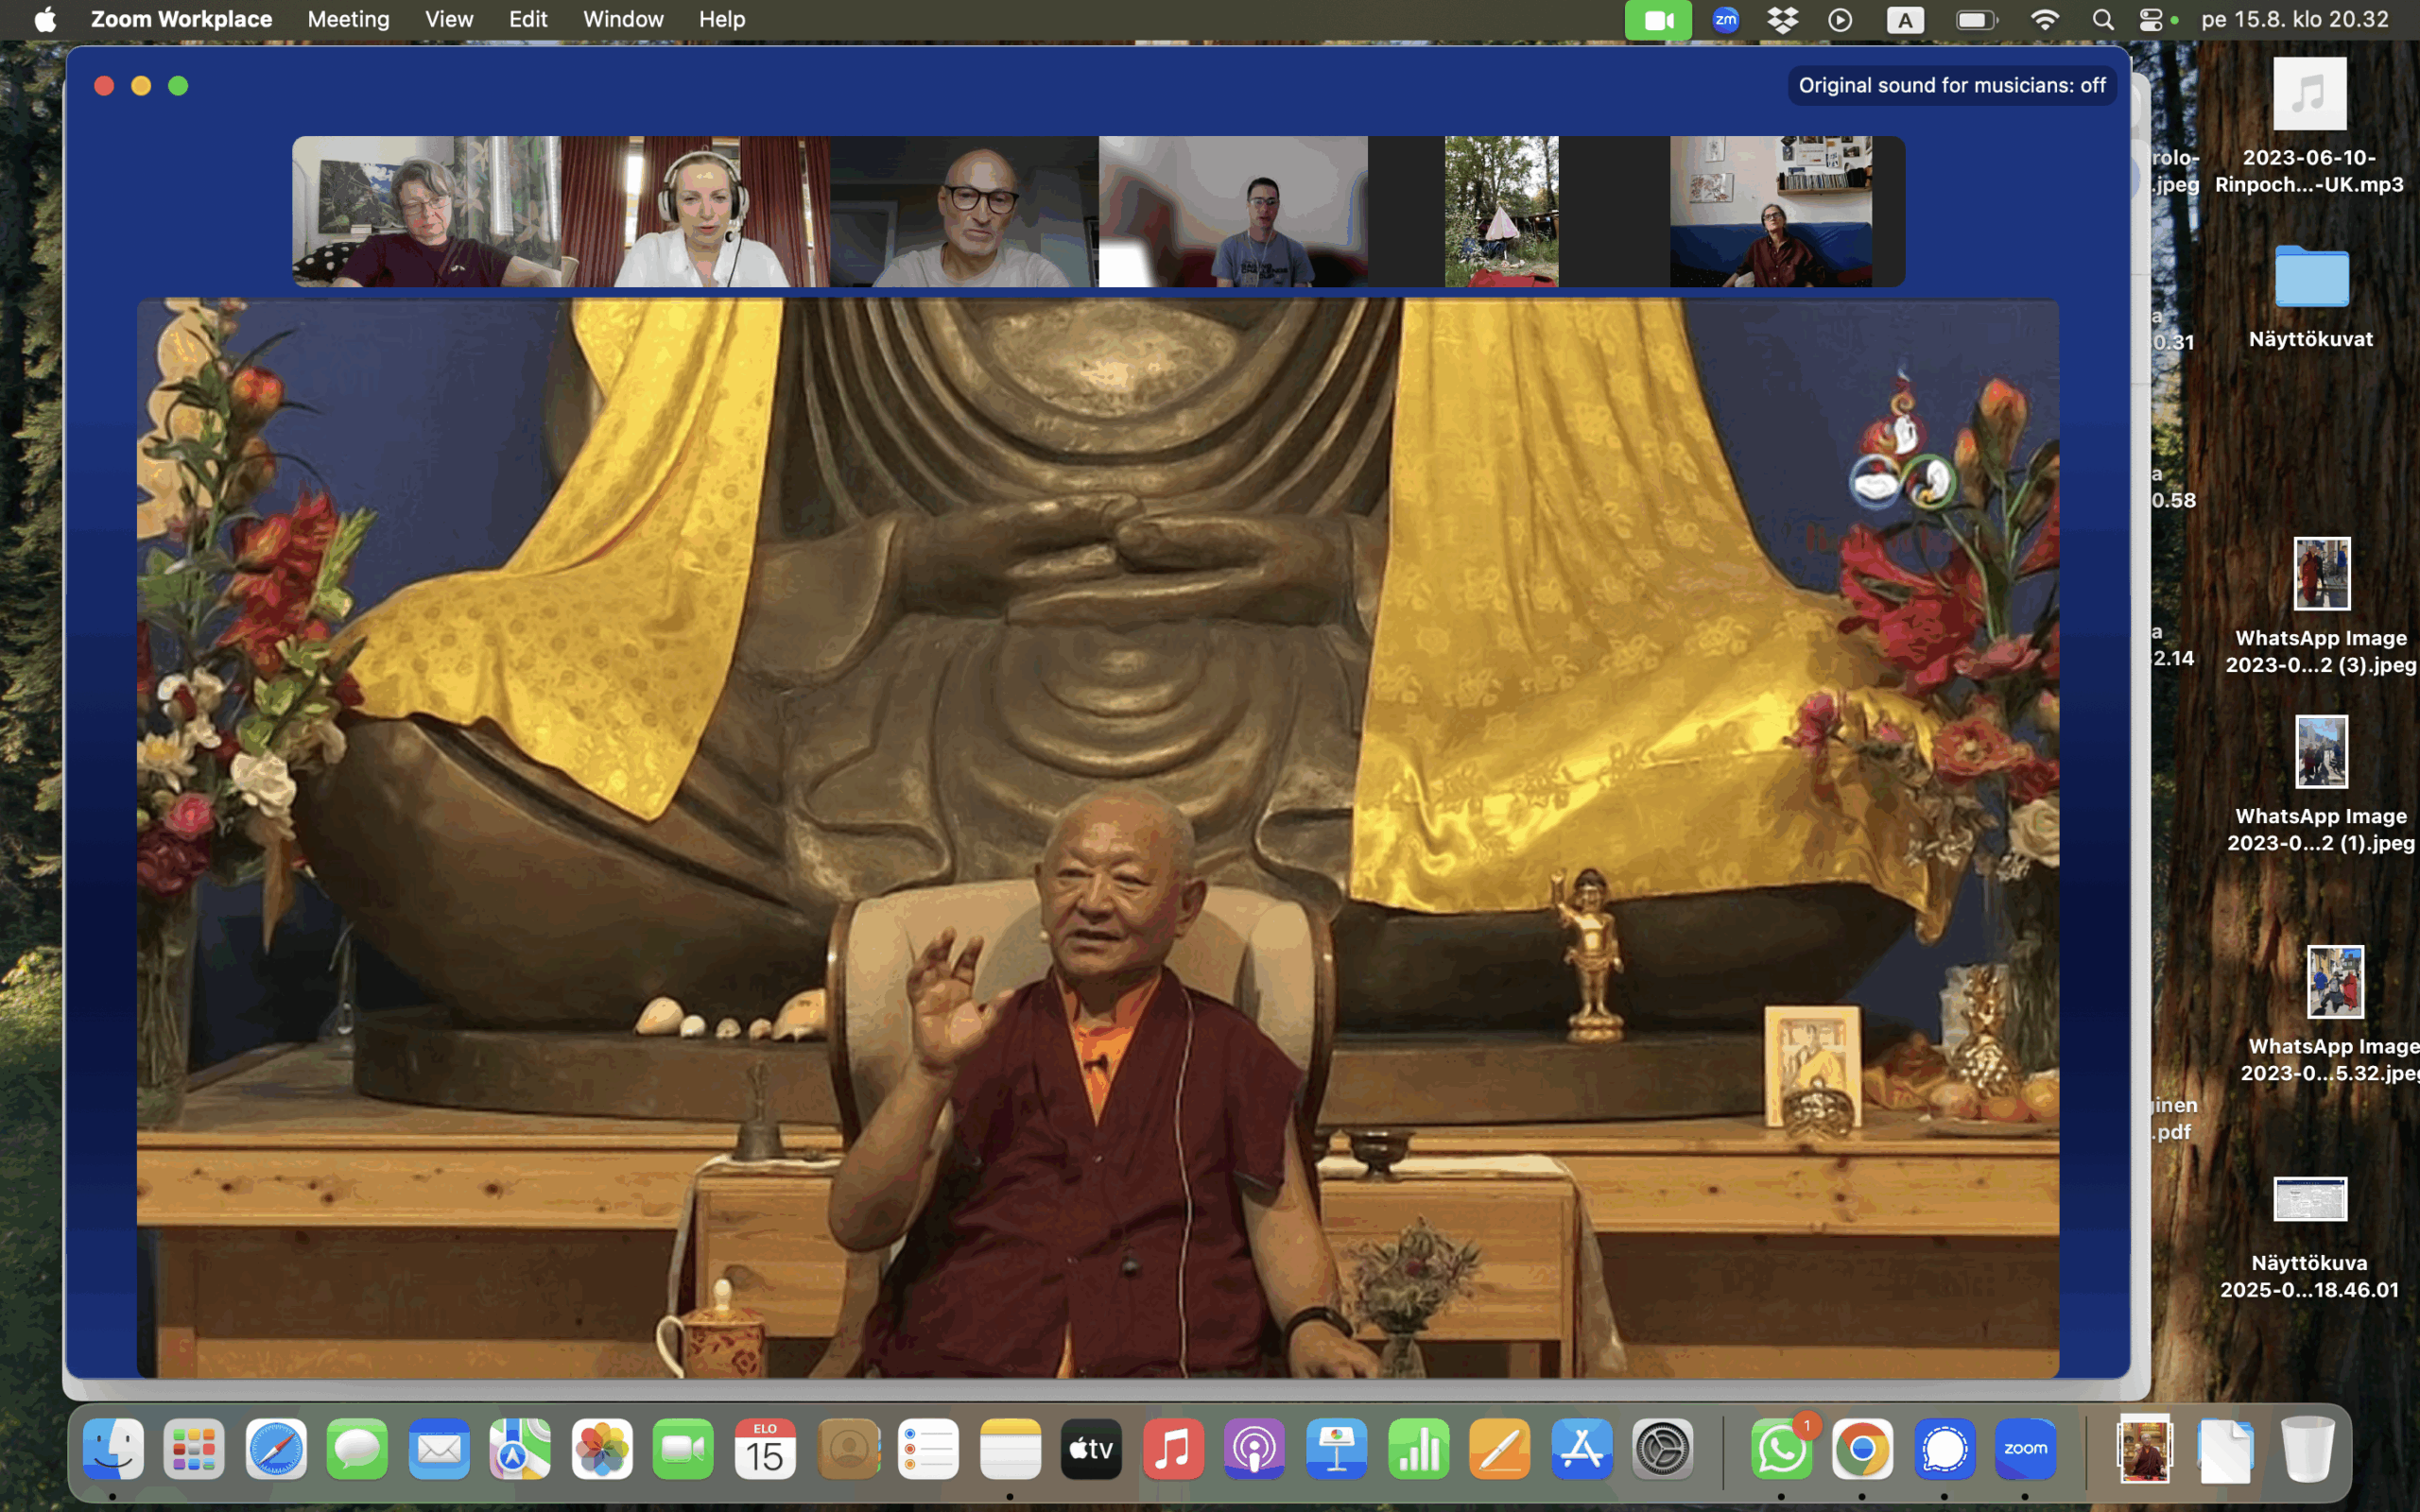The image size is (2420, 1512).
Task: Open the Dropbox menu bar icon
Action: coord(1782,20)
